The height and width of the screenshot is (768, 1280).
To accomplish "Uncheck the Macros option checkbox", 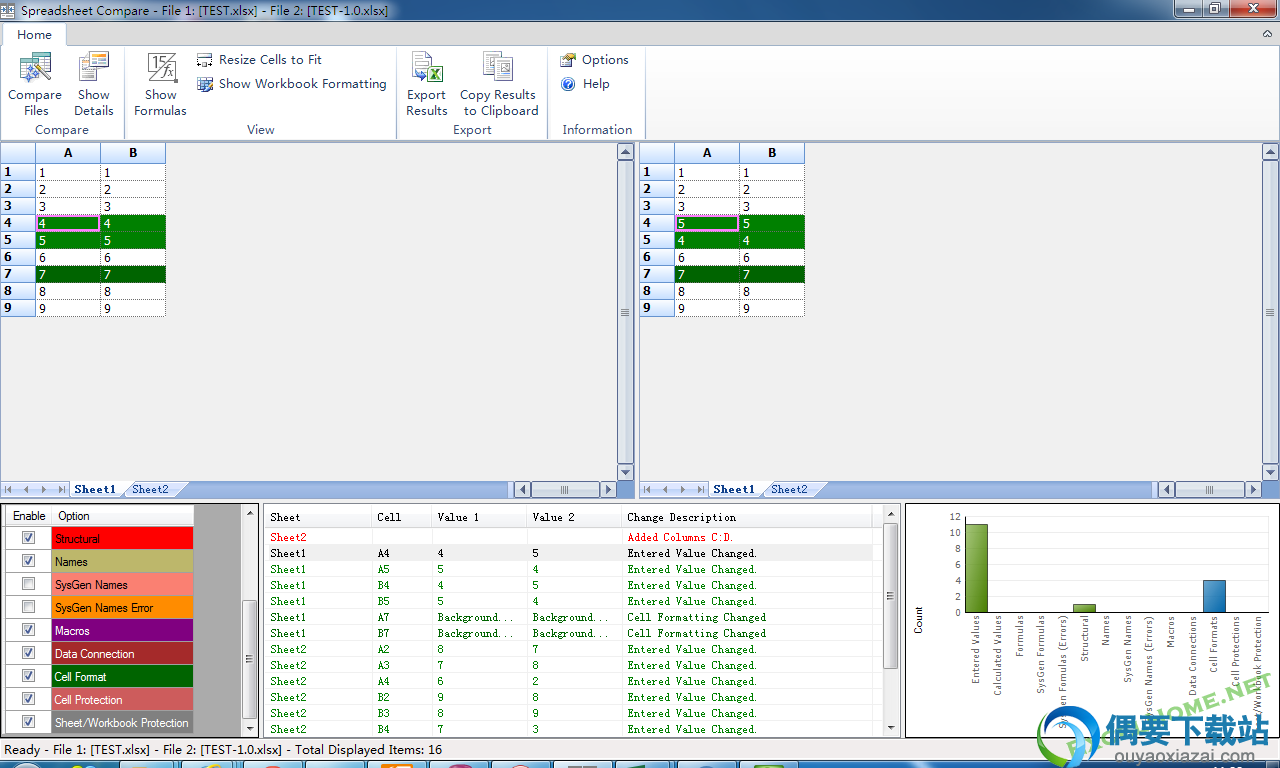I will pos(29,630).
